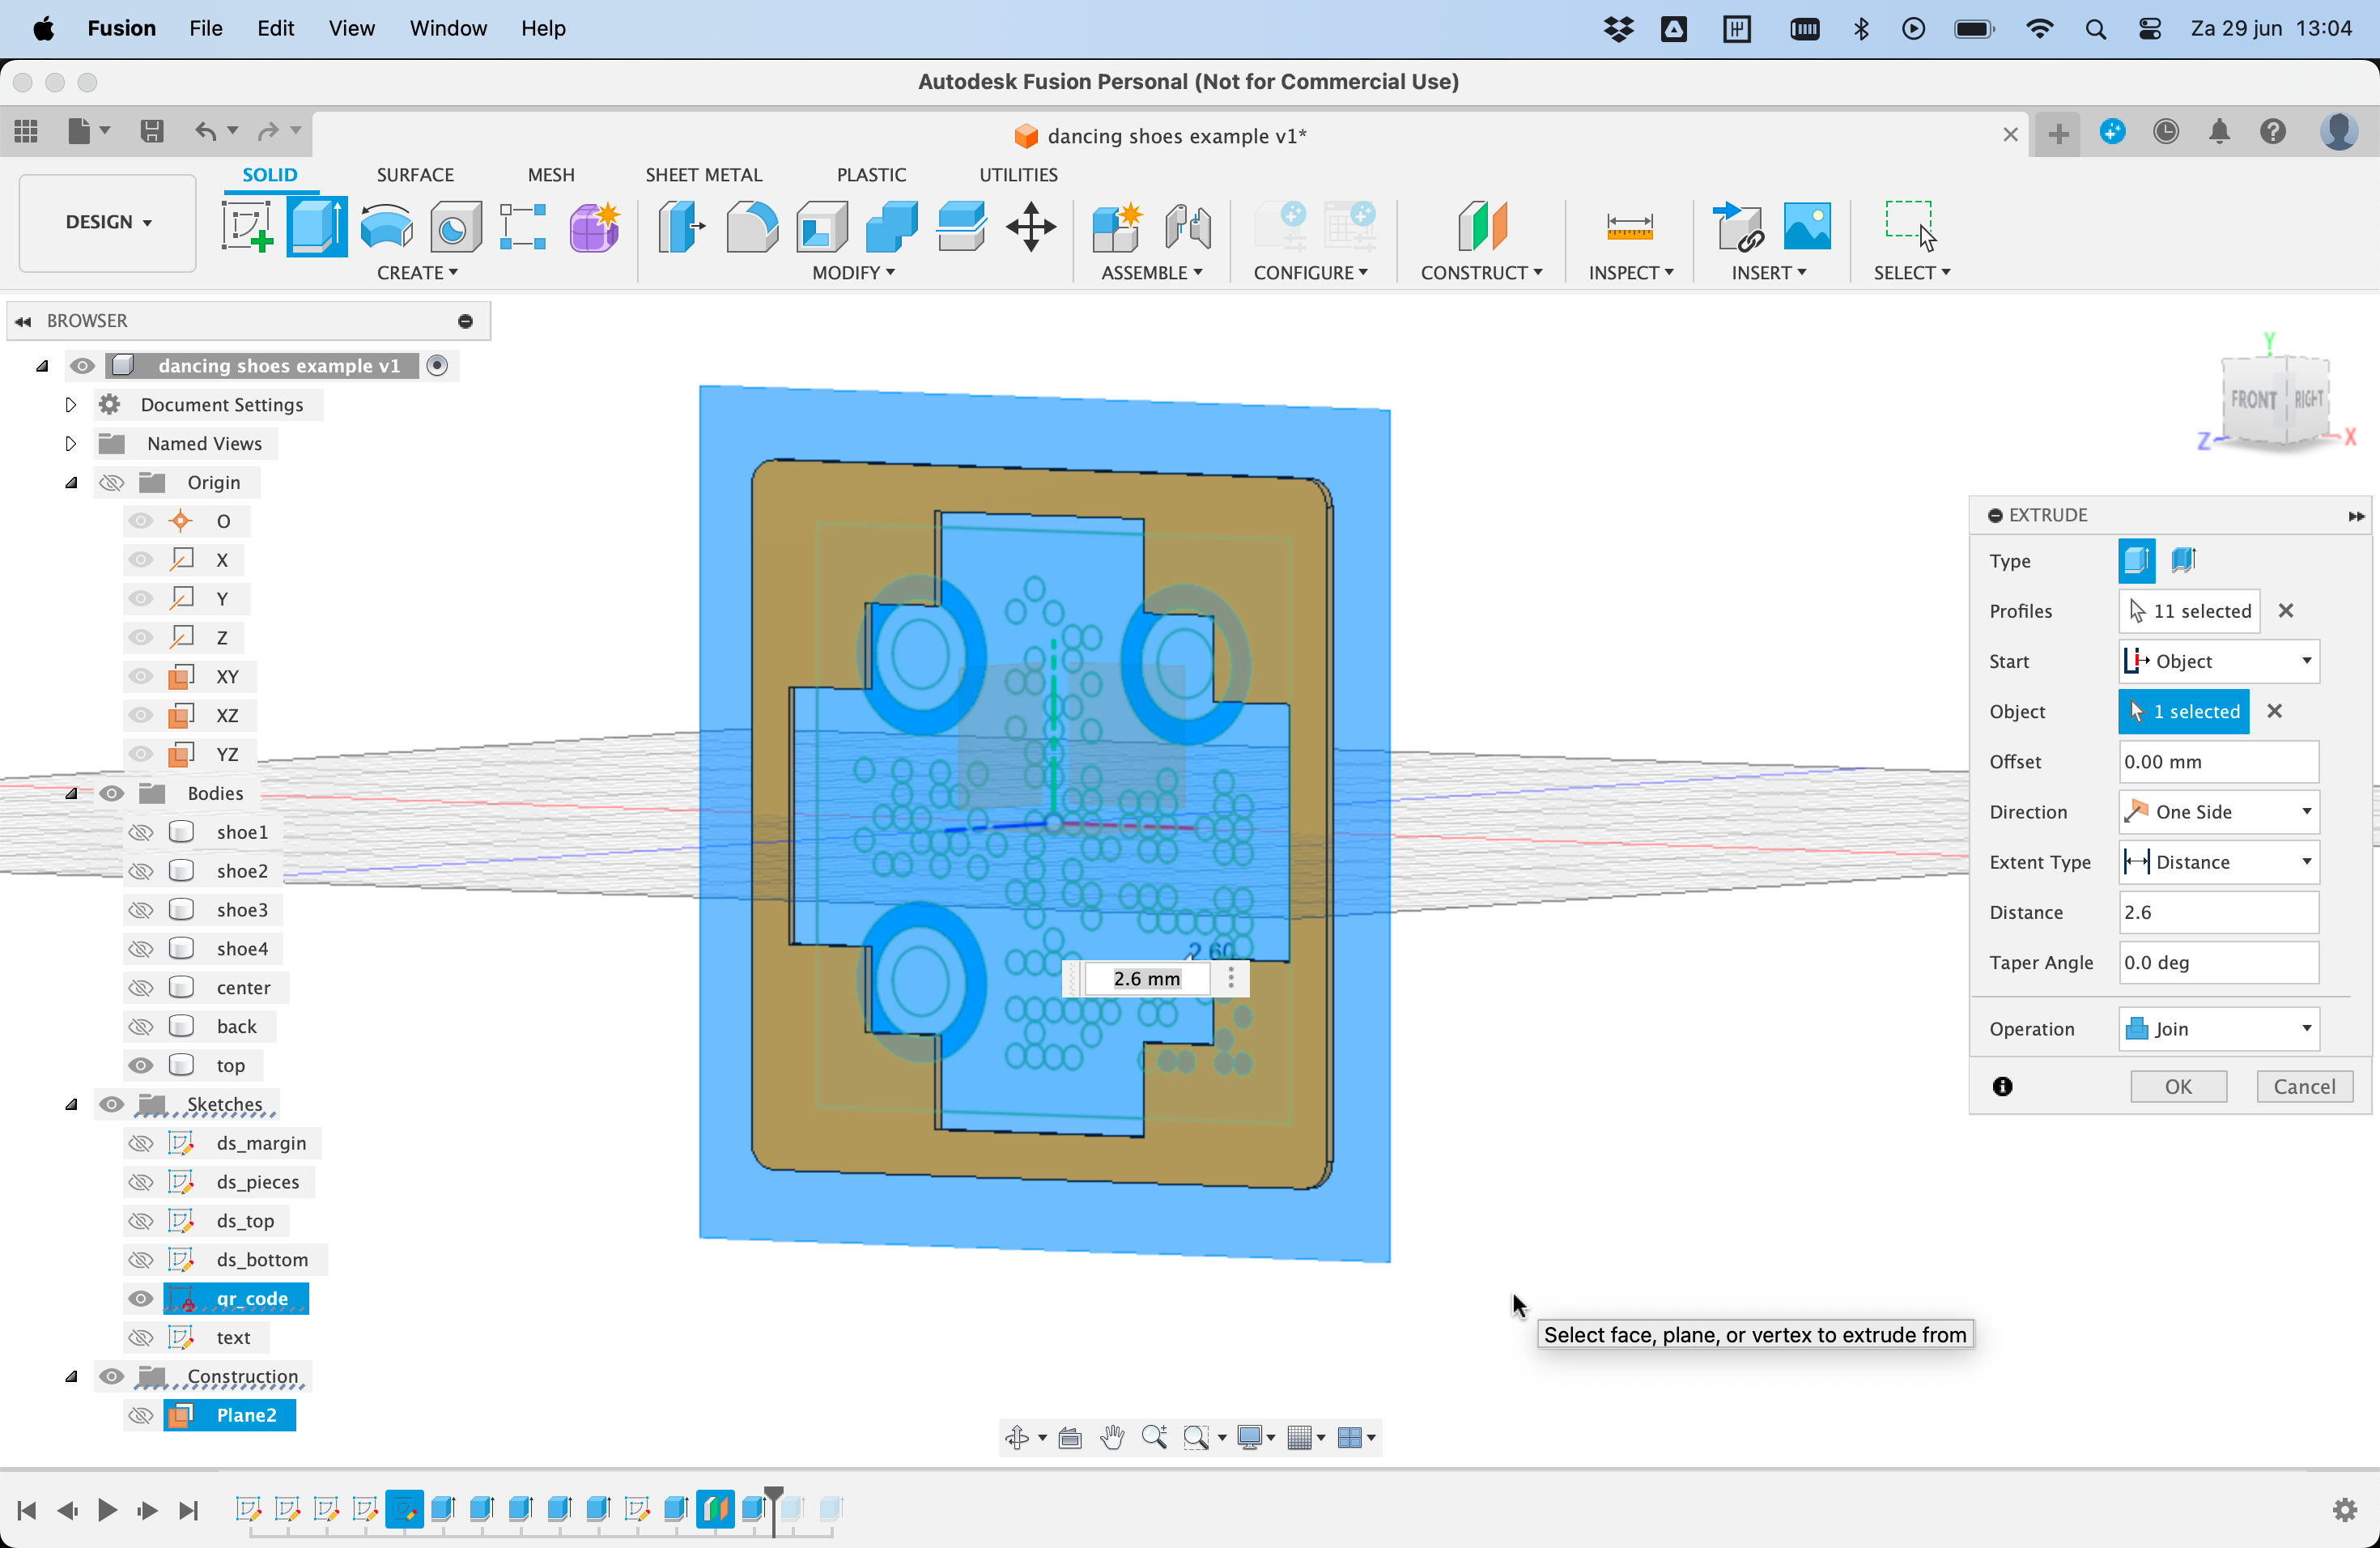Expand the Sketches folder in browser
This screenshot has width=2380, height=1548.
[x=71, y=1104]
